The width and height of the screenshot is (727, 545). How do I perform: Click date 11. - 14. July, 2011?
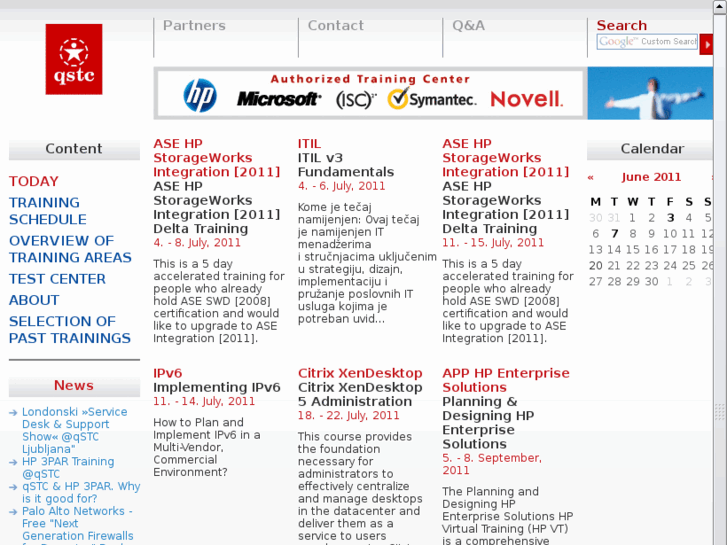point(204,401)
